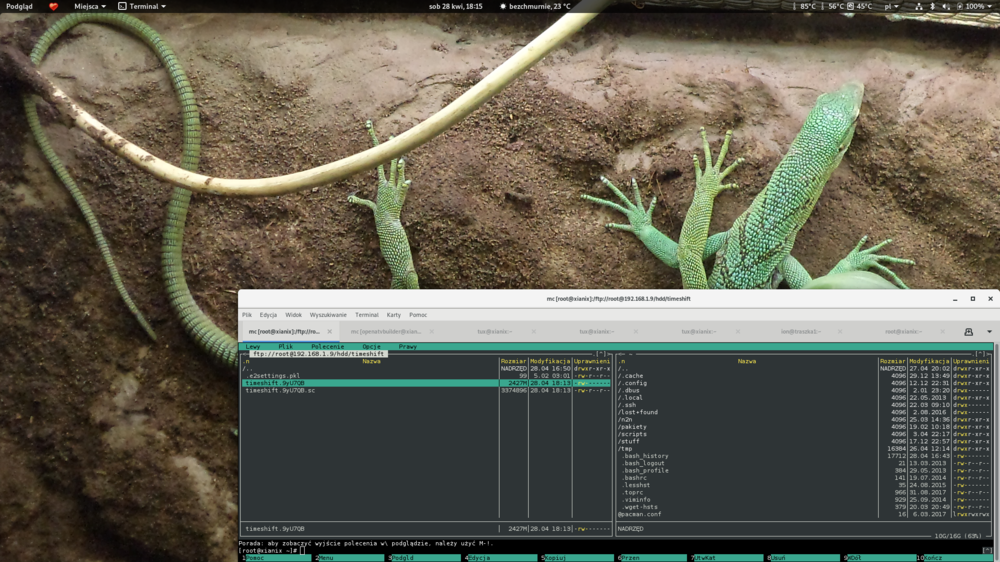Click the clock showing sob 28 kwi, 18:15

455,6
